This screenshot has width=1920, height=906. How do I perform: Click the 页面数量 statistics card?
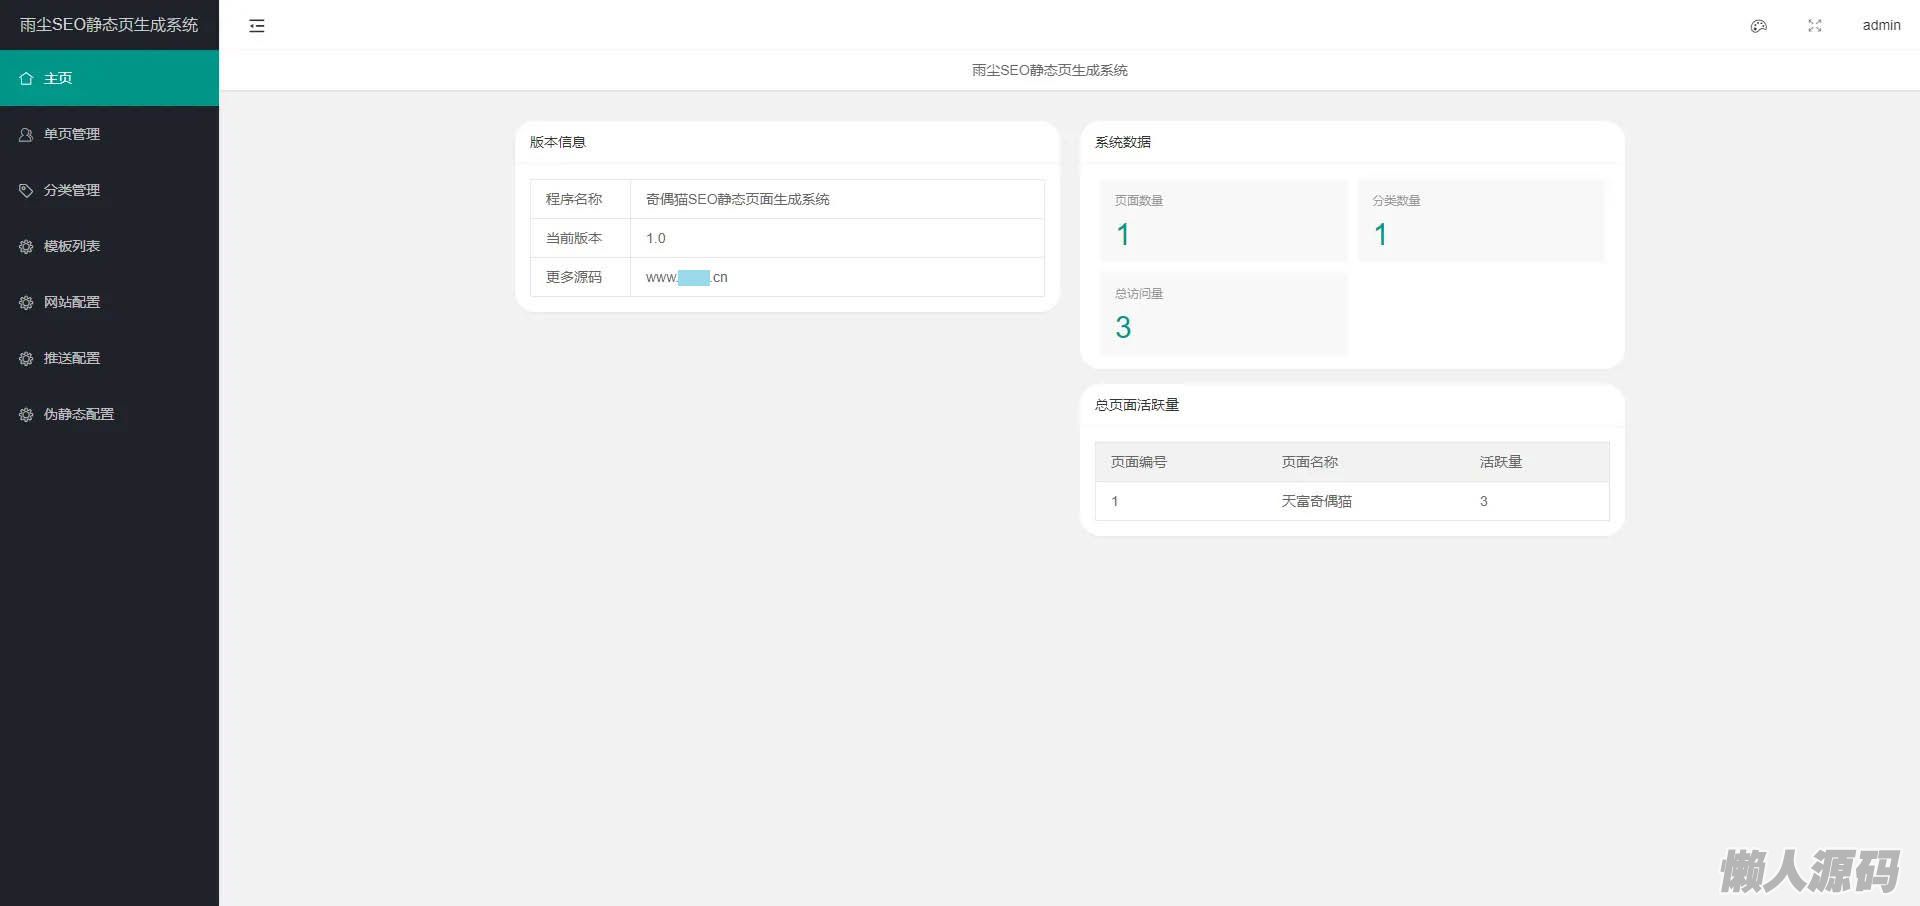[x=1223, y=221]
